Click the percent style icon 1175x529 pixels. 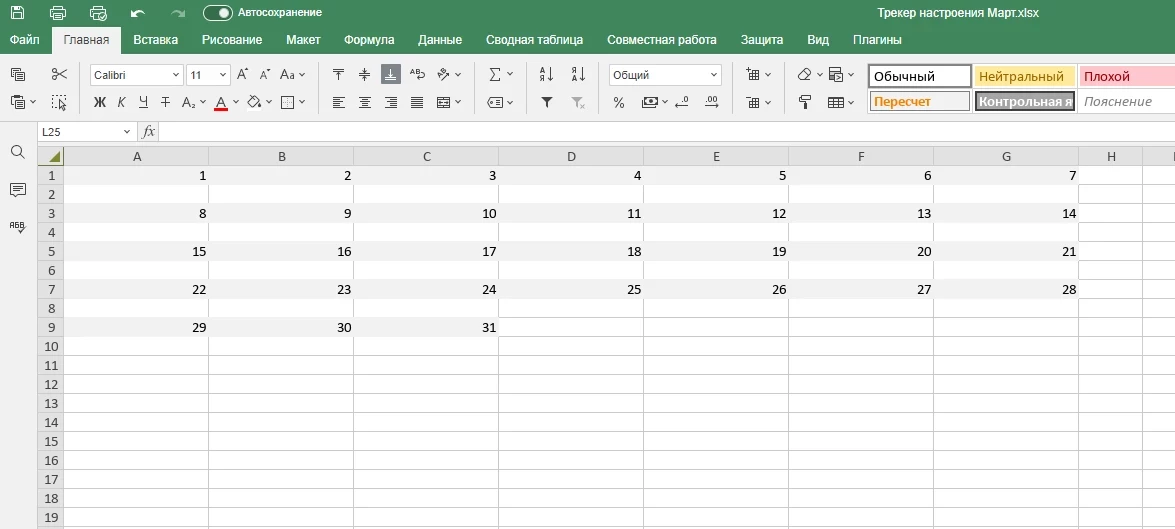point(618,102)
